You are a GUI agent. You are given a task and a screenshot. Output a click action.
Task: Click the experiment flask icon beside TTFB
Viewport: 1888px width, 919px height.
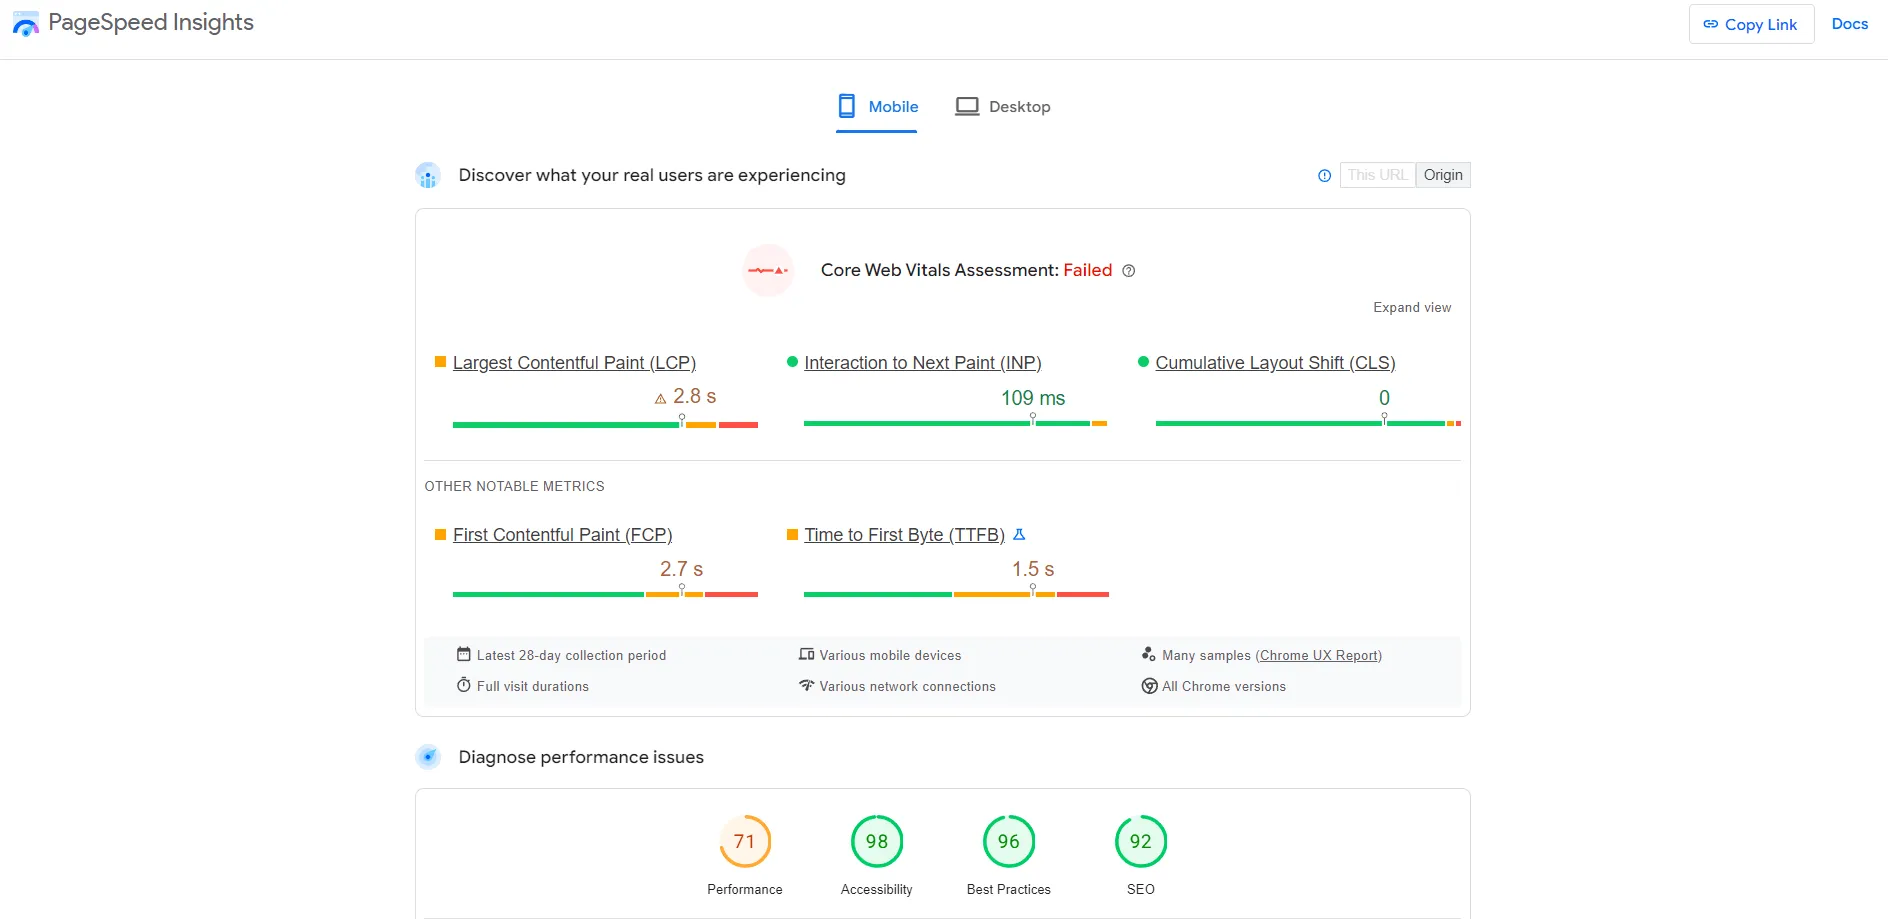(1020, 534)
